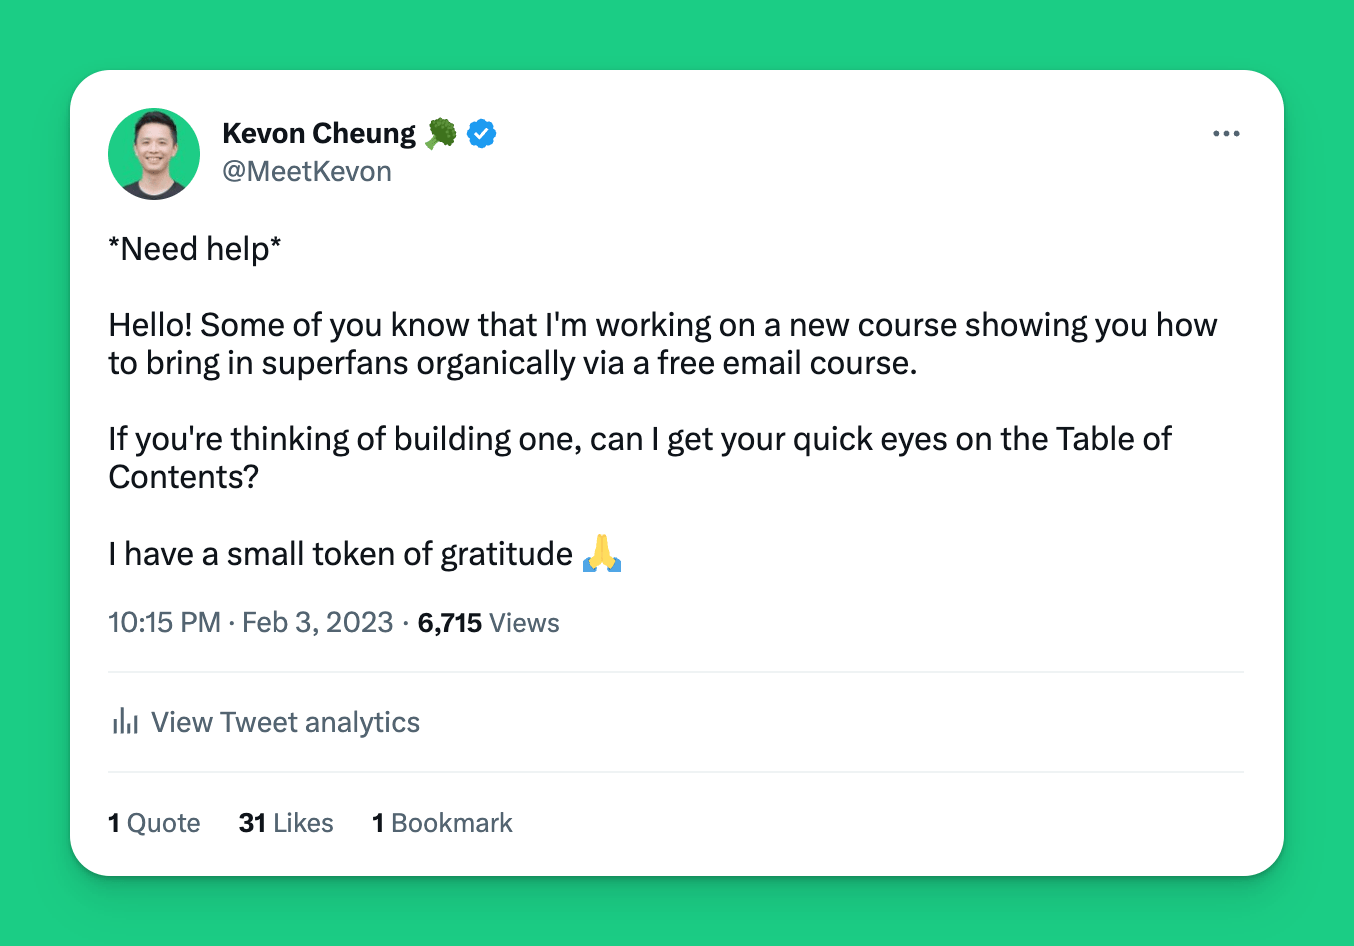This screenshot has width=1354, height=946.
Task: Click the green background outside the card
Action: pyautogui.click(x=677, y=30)
